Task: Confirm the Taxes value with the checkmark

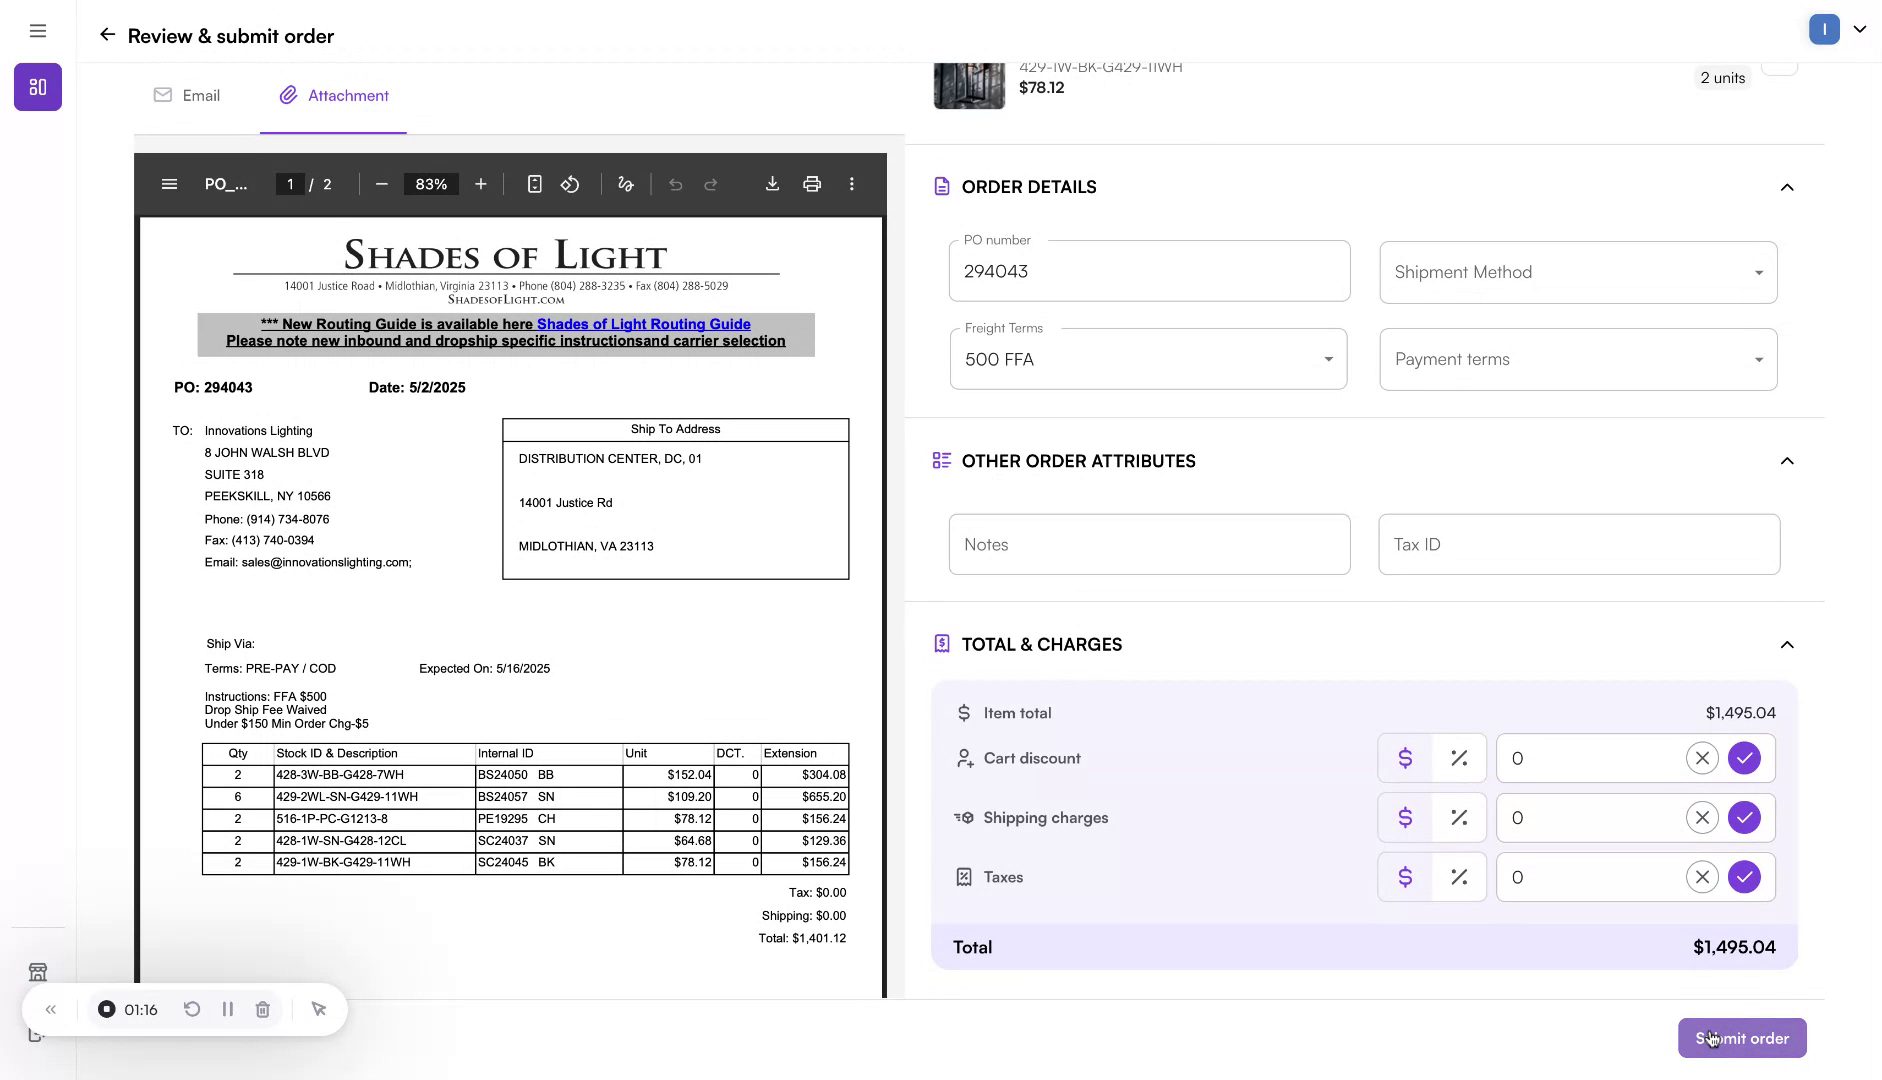Action: click(x=1744, y=877)
